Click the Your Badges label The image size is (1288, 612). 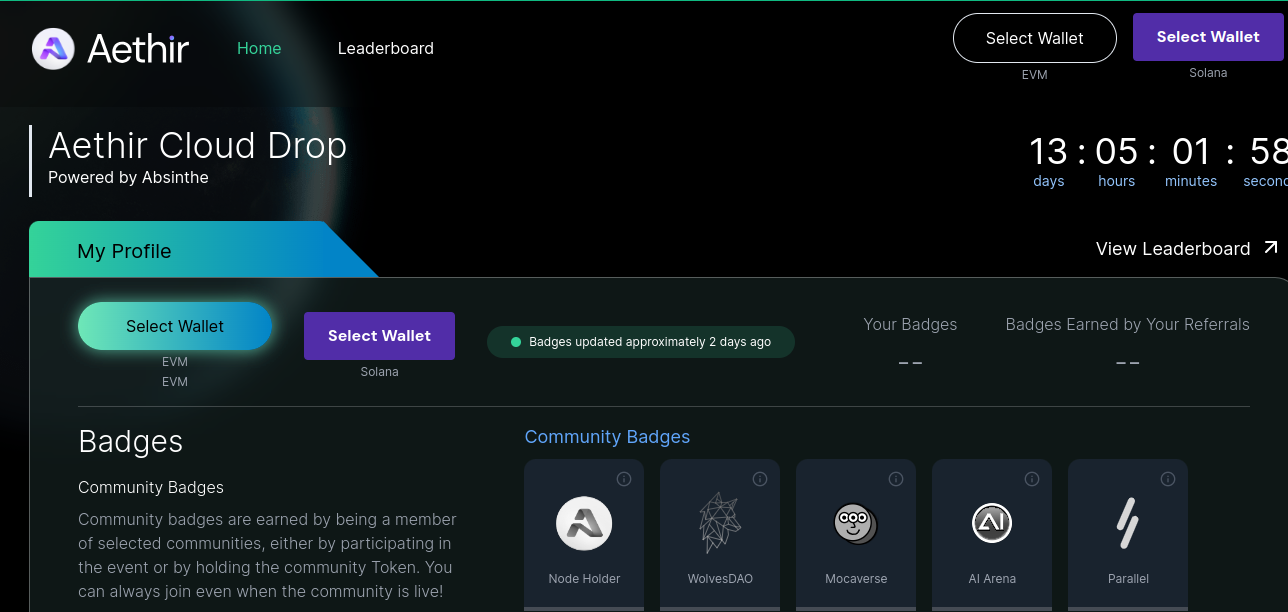tap(910, 324)
